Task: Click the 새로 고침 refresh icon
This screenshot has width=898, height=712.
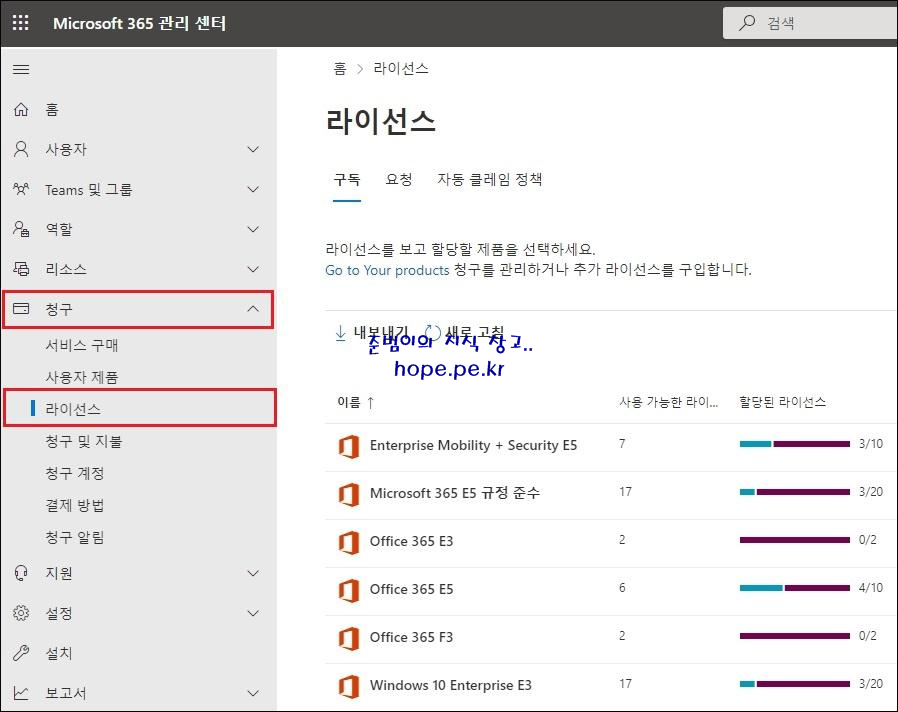Action: pyautogui.click(x=432, y=333)
